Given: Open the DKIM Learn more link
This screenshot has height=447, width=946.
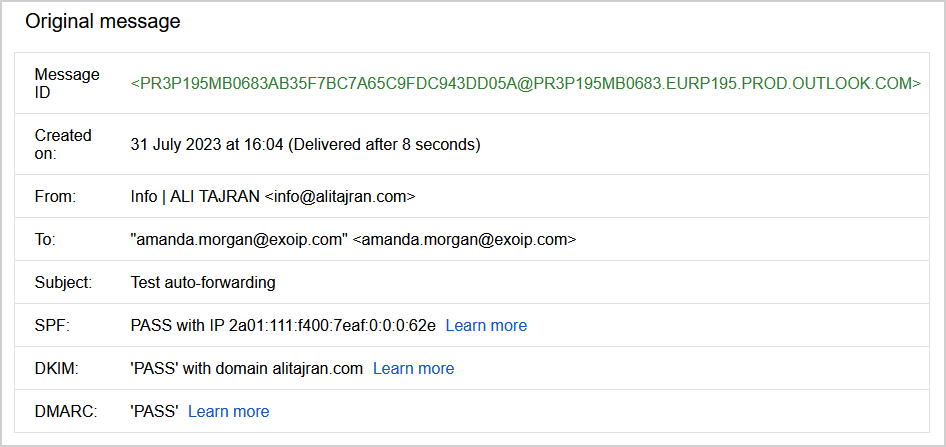Looking at the screenshot, I should tap(413, 369).
